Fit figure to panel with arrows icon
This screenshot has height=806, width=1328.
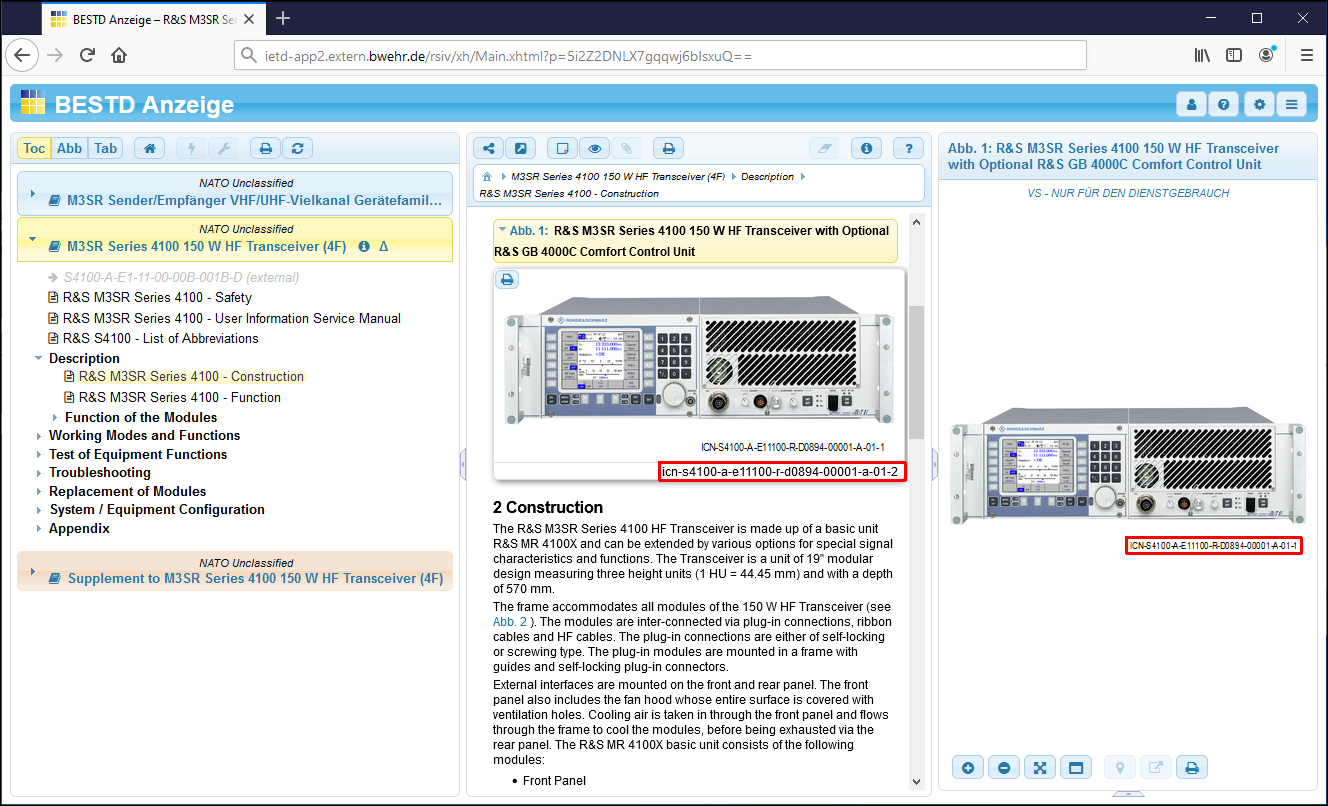coord(1040,768)
